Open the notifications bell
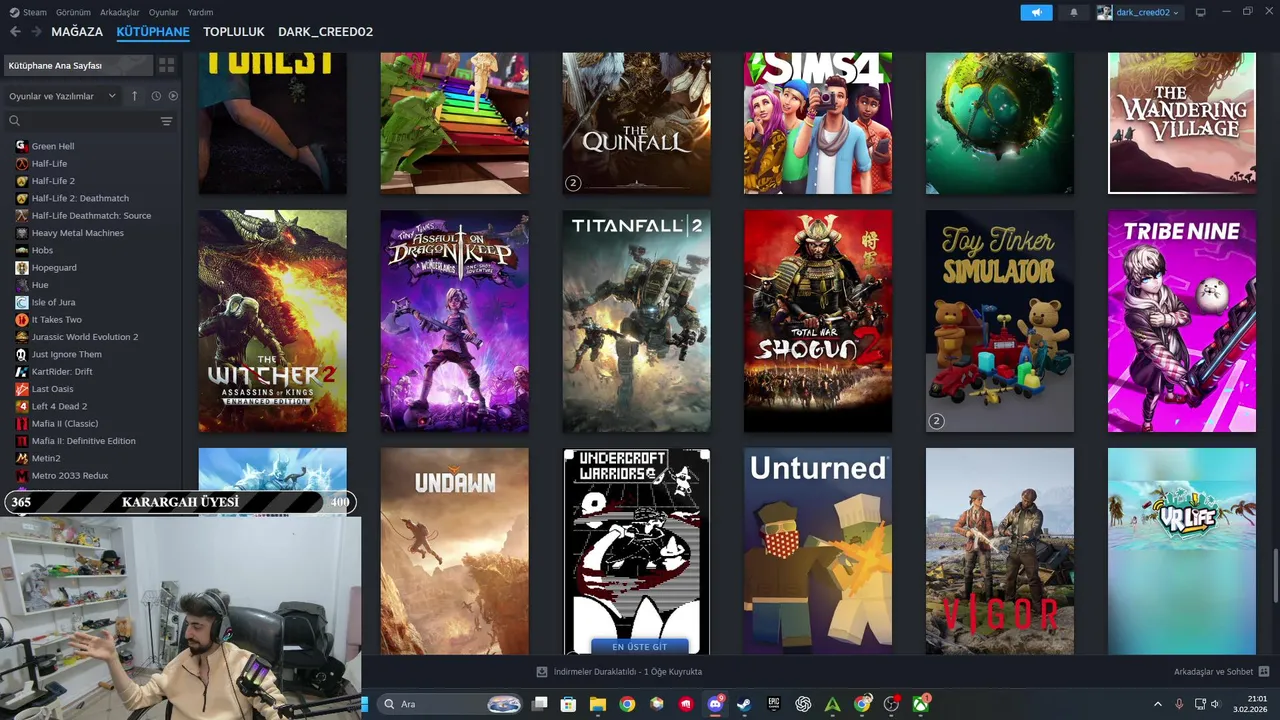The width and height of the screenshot is (1280, 720). pos(1074,12)
